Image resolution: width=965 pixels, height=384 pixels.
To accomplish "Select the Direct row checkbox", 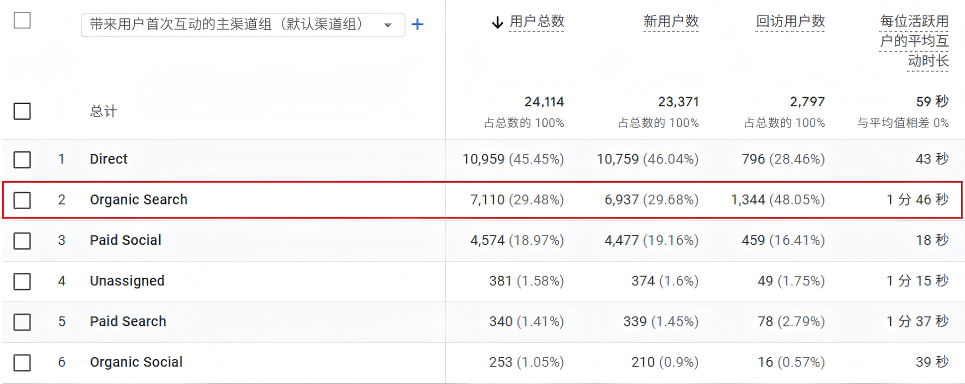I will pyautogui.click(x=22, y=159).
